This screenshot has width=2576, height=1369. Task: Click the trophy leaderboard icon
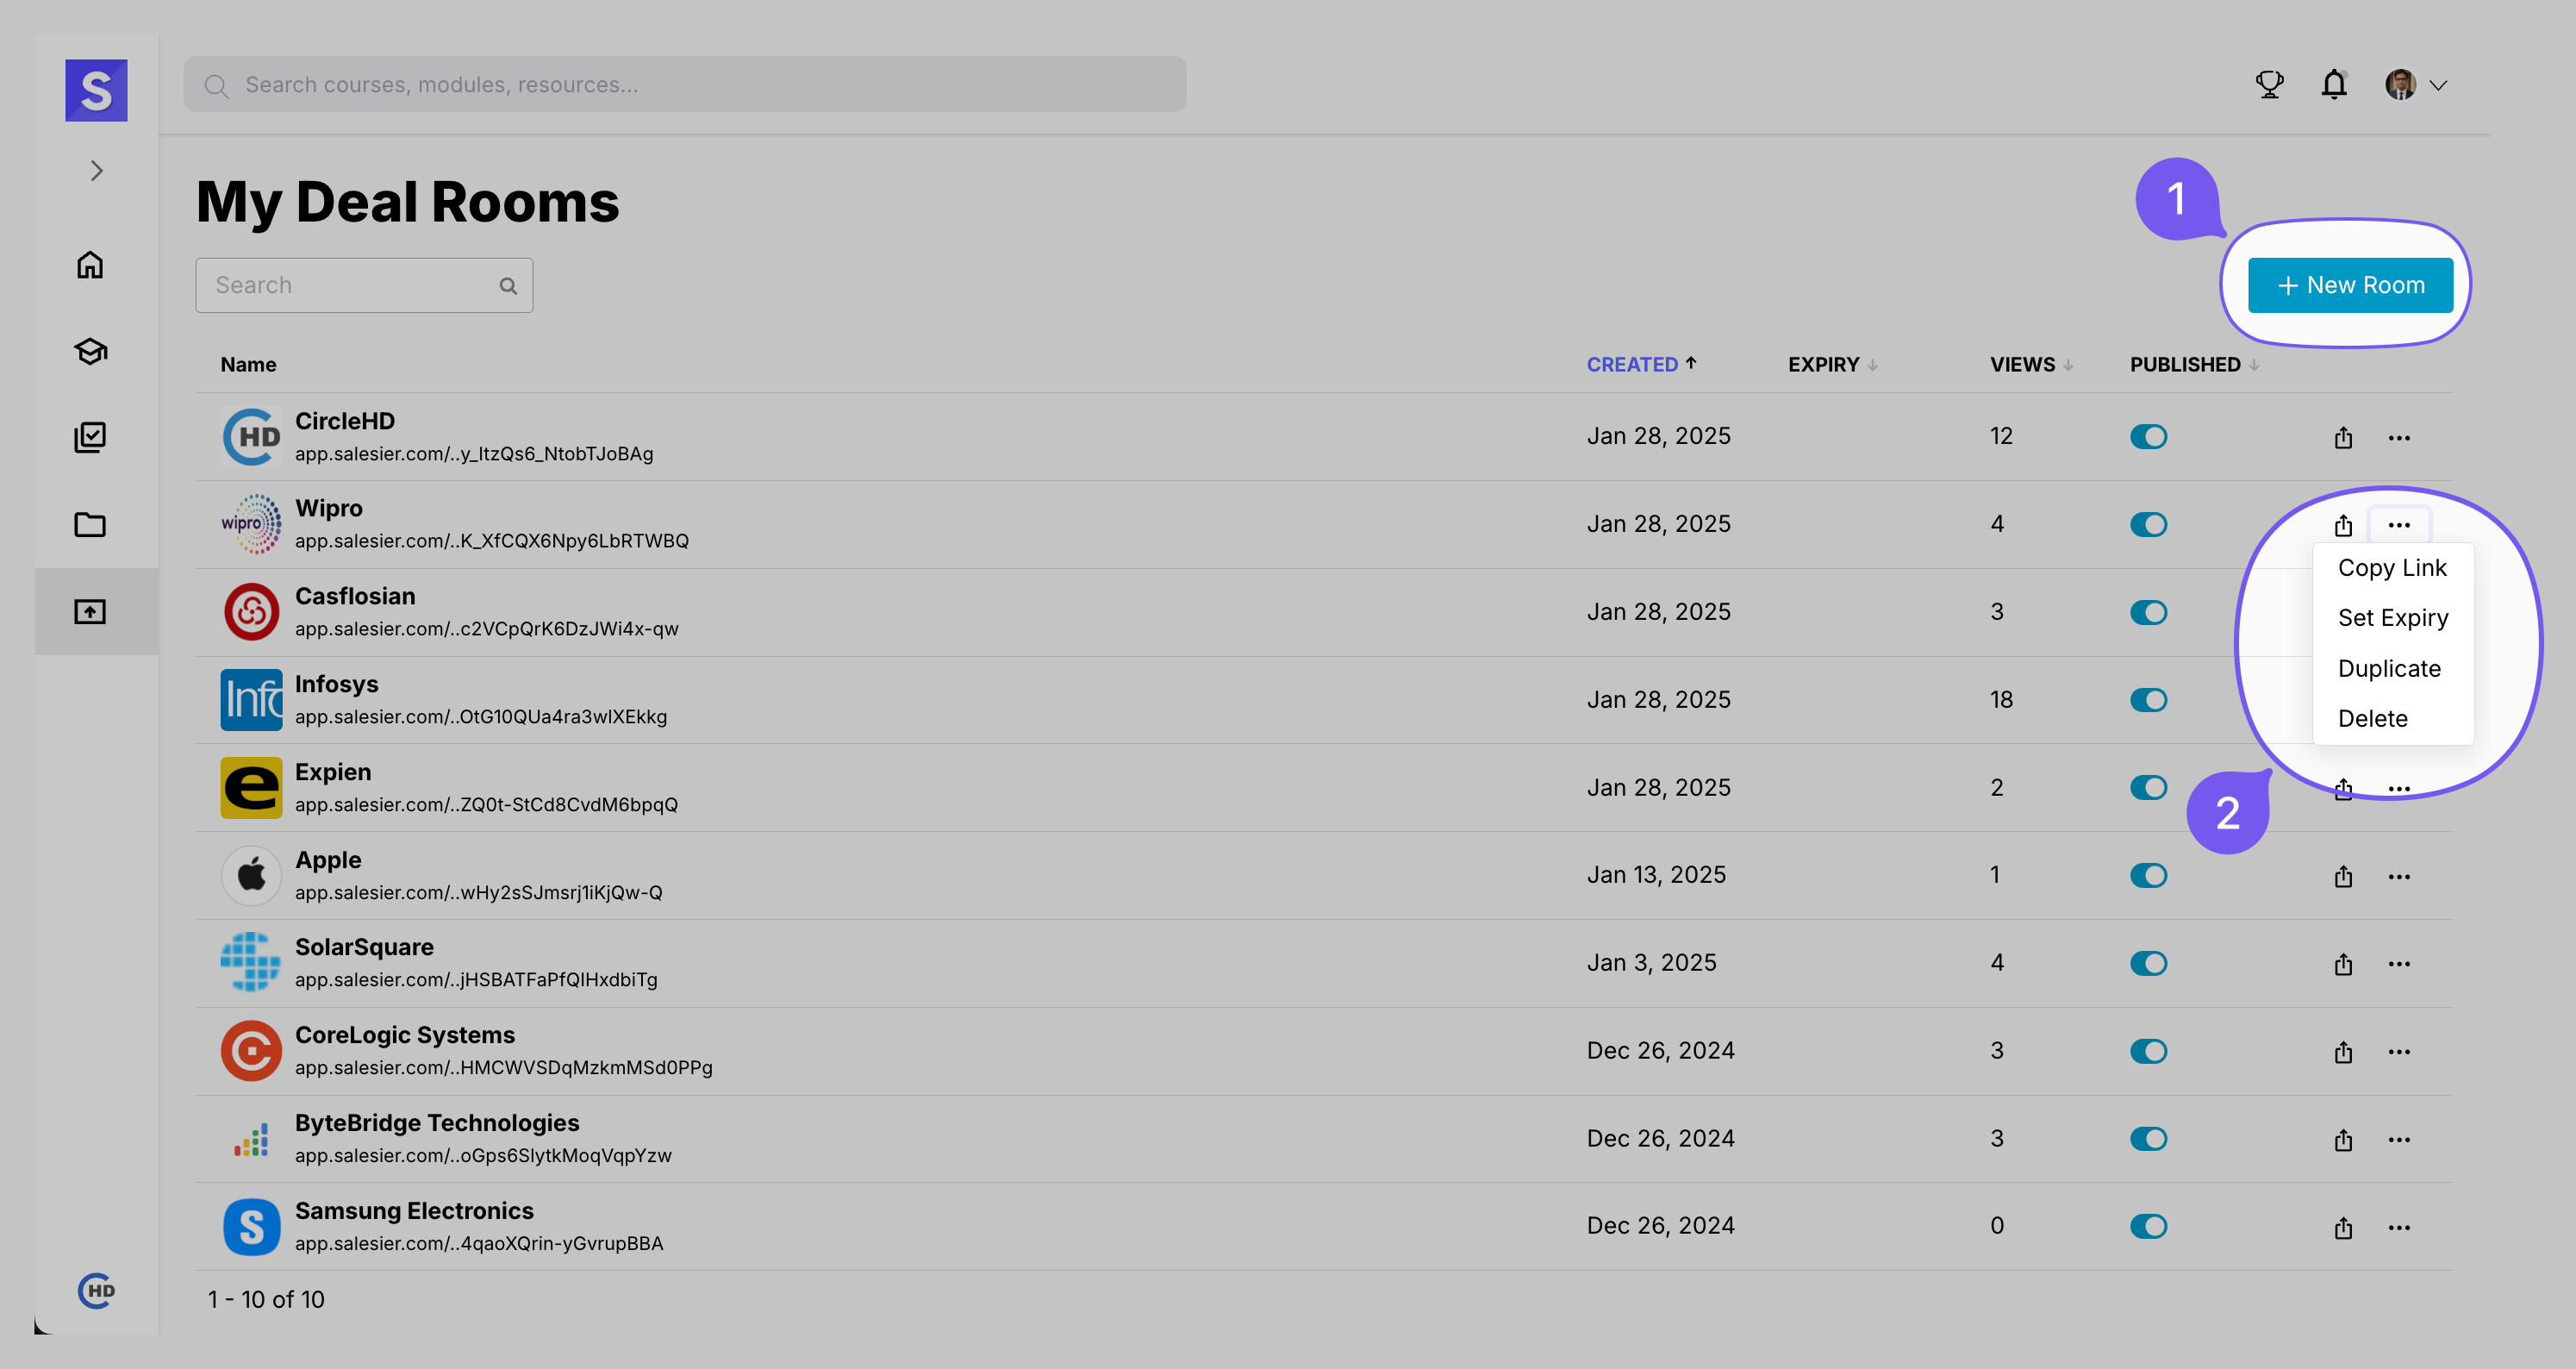pos(2269,85)
